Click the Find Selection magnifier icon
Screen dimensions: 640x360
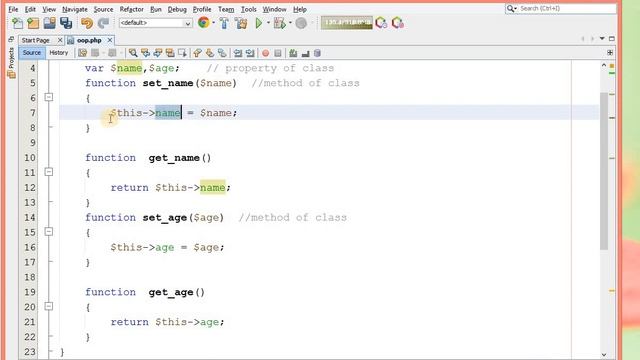(x=133, y=53)
